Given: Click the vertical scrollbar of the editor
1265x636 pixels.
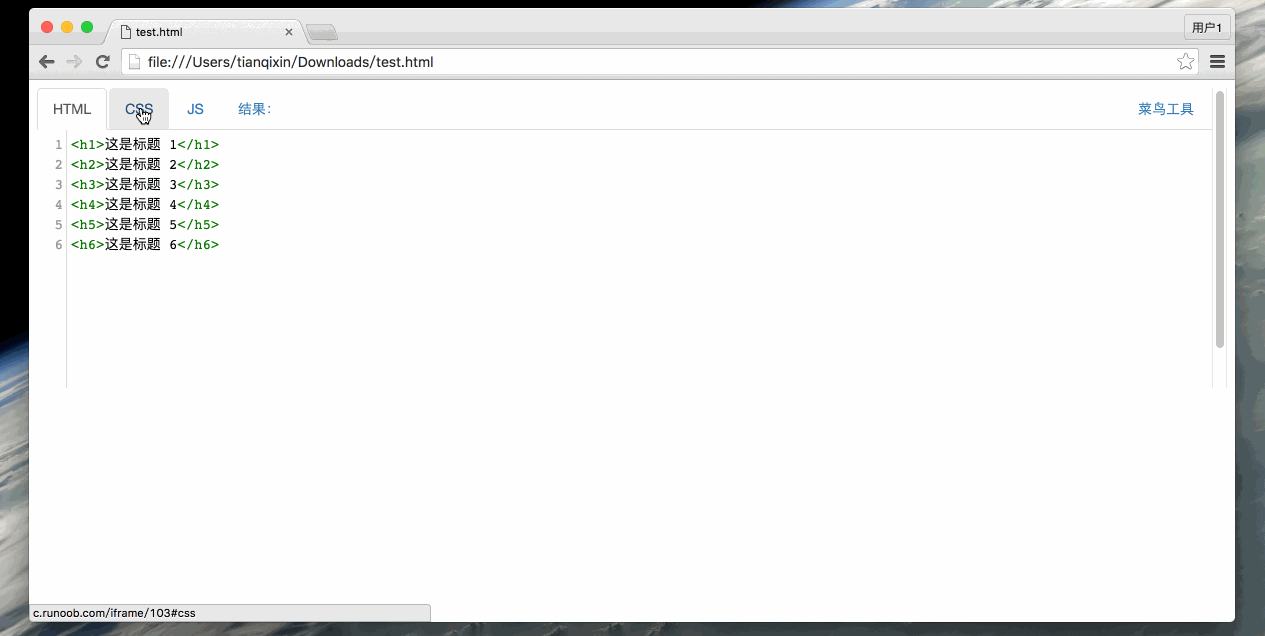Looking at the screenshot, I should (1219, 220).
